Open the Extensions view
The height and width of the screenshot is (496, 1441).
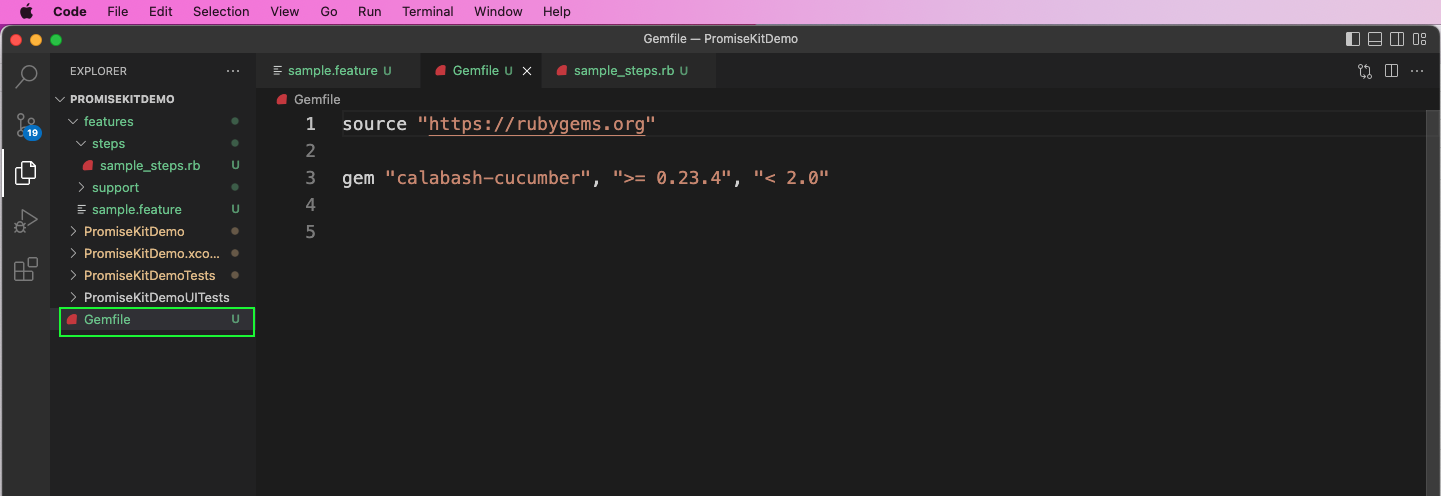click(x=26, y=269)
